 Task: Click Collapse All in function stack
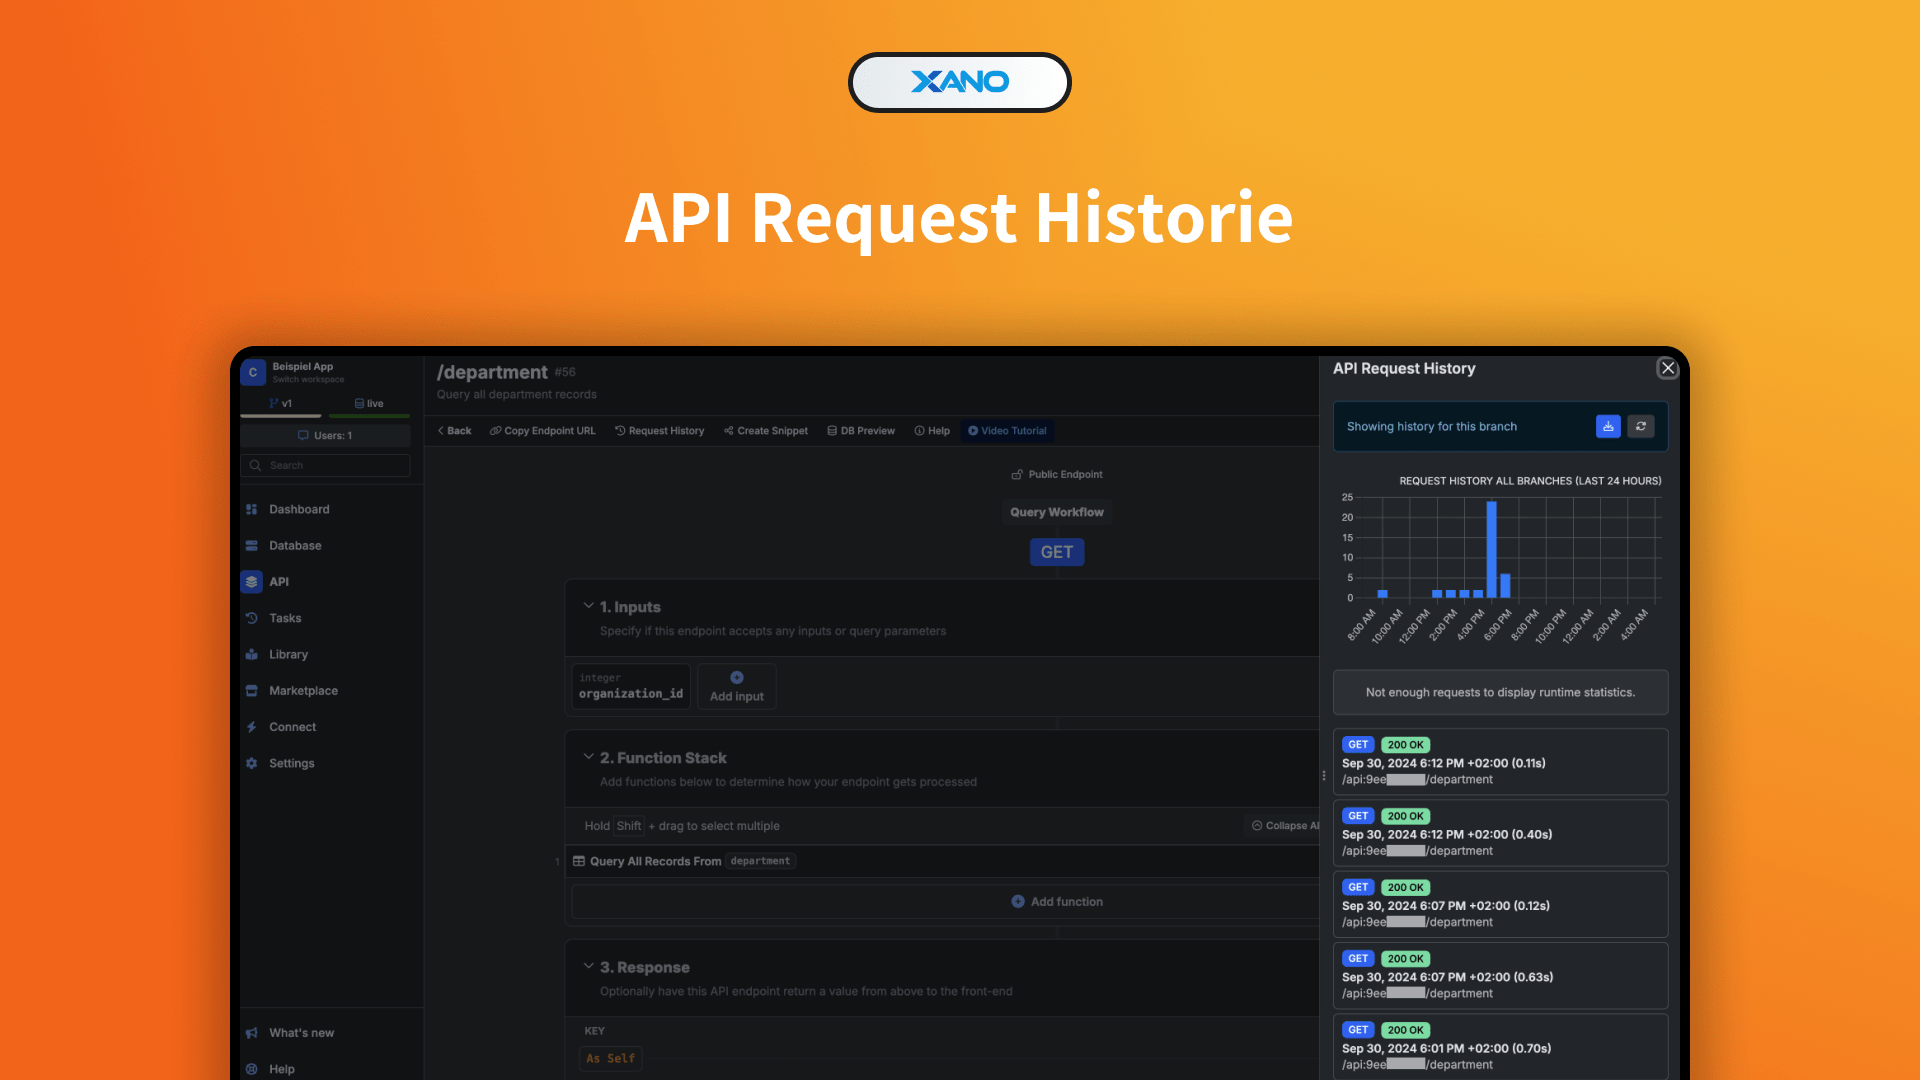[x=1285, y=826]
